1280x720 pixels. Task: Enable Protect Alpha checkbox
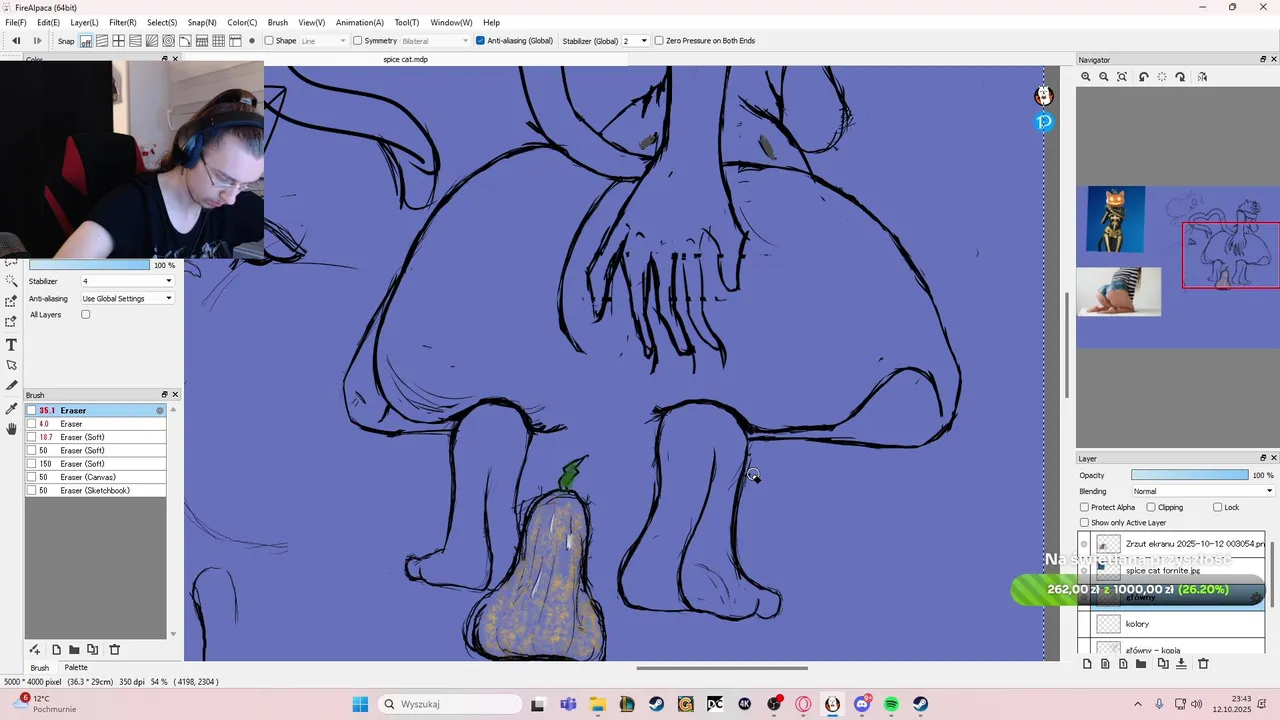pyautogui.click(x=1084, y=507)
